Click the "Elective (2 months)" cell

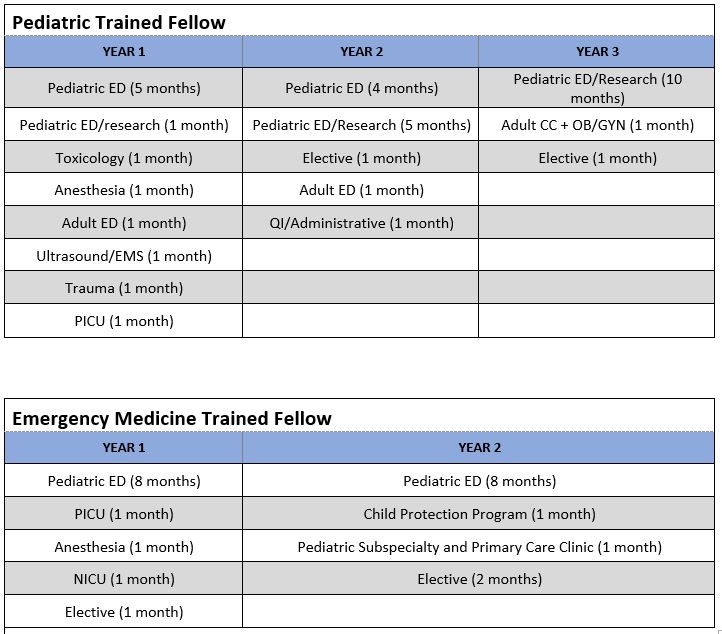[x=479, y=579]
